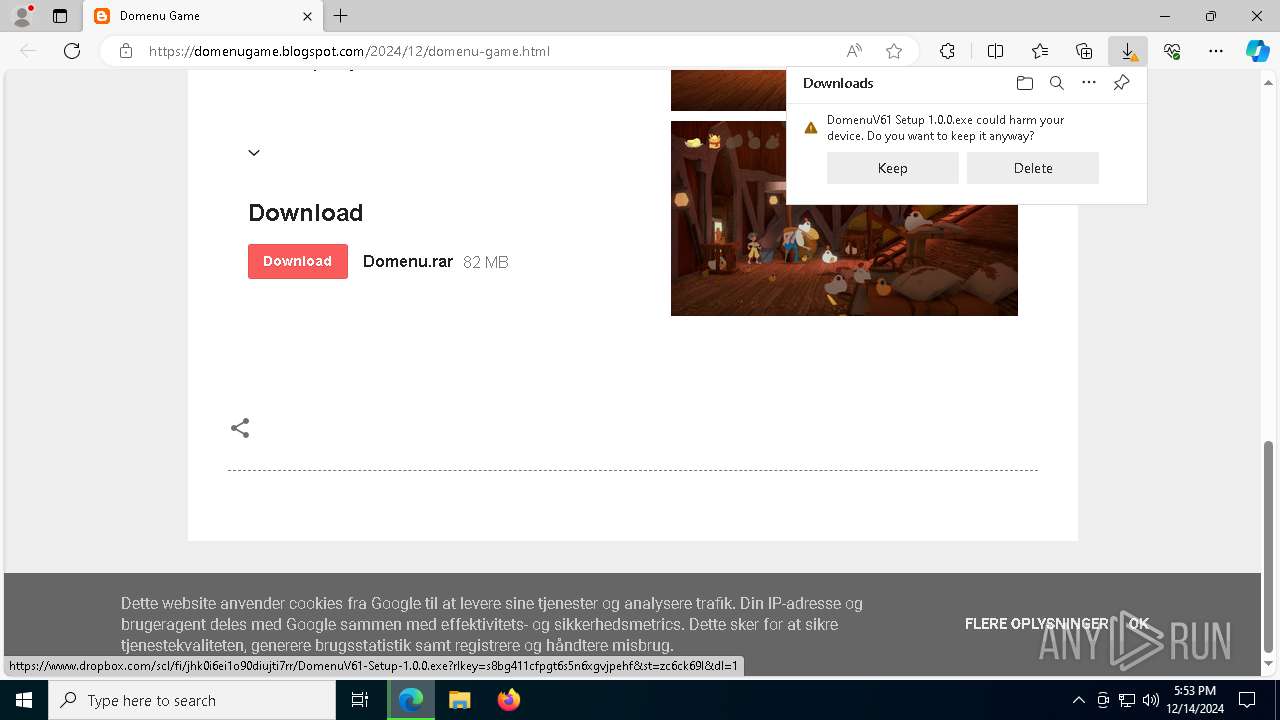The width and height of the screenshot is (1280, 720).
Task: Open more options in Downloads panel
Action: pos(1089,83)
